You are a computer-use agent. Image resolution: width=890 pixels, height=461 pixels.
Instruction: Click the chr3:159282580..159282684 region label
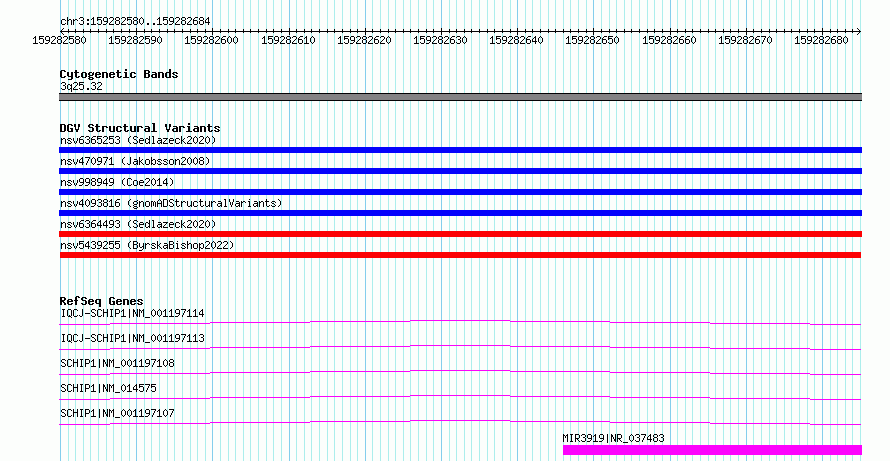[135, 21]
